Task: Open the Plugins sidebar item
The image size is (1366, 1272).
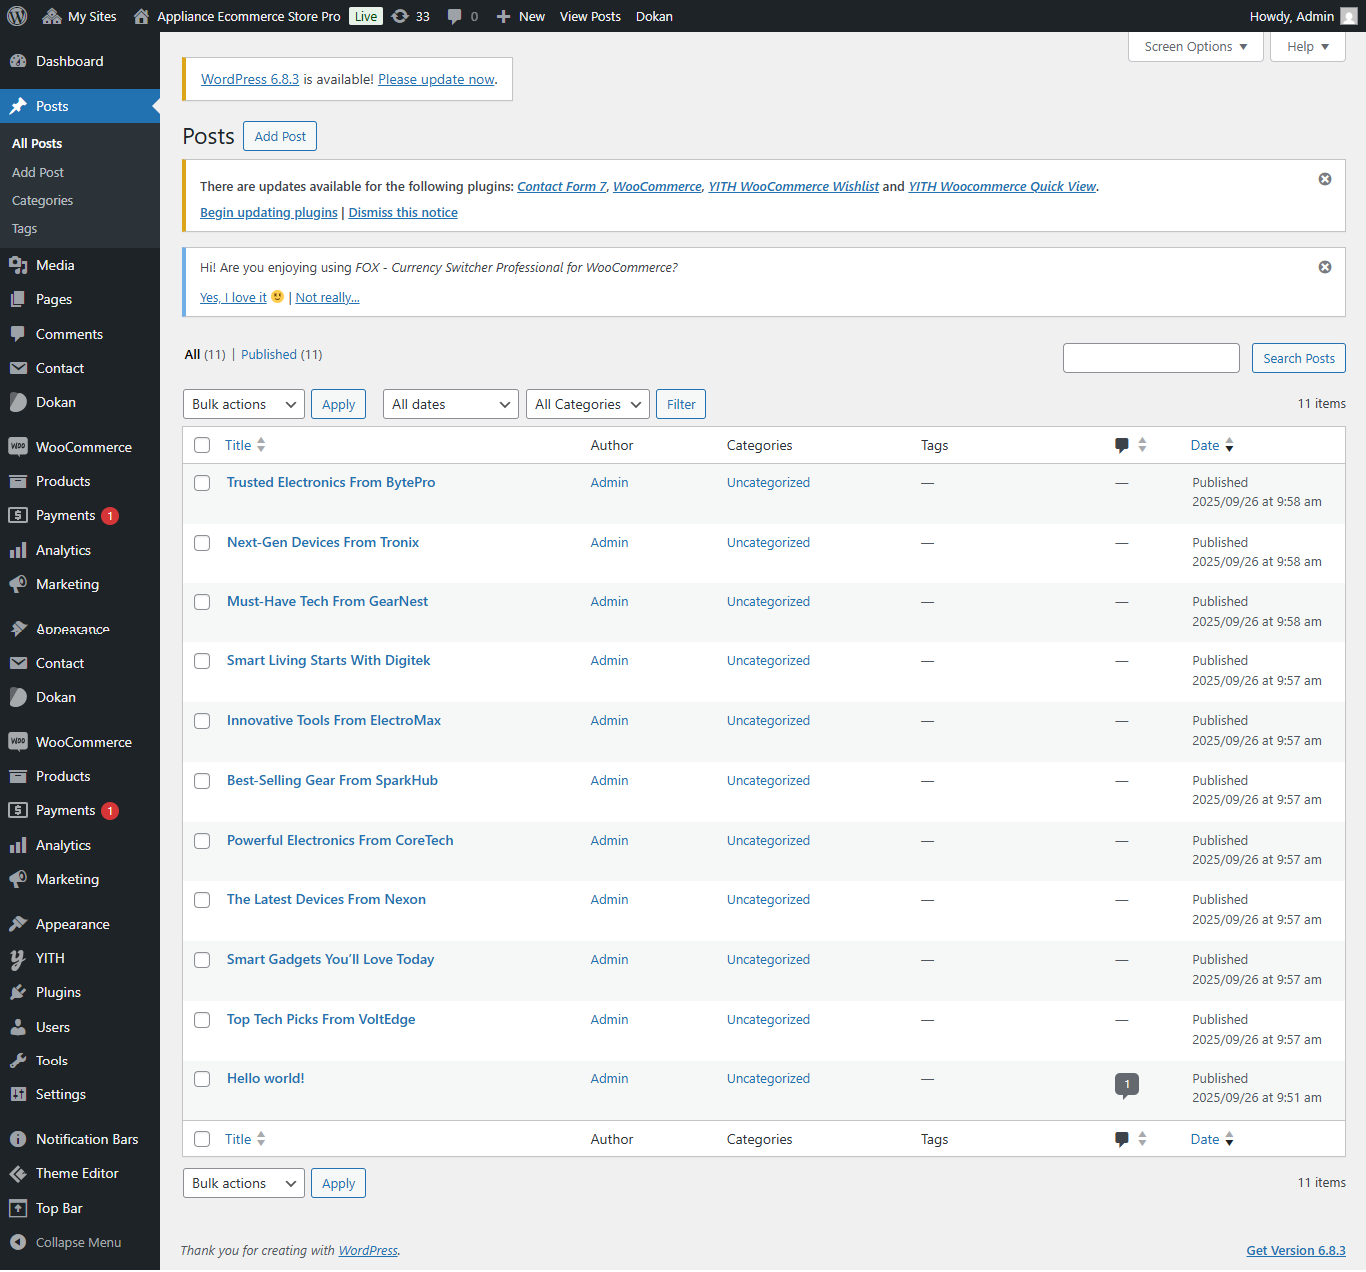Action: click(58, 992)
